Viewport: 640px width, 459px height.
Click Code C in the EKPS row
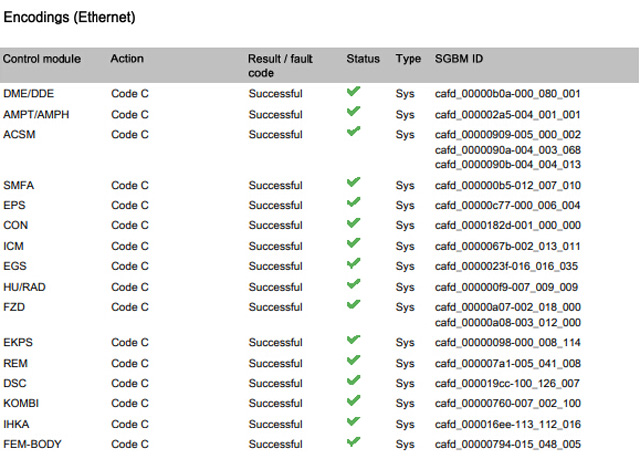click(129, 343)
